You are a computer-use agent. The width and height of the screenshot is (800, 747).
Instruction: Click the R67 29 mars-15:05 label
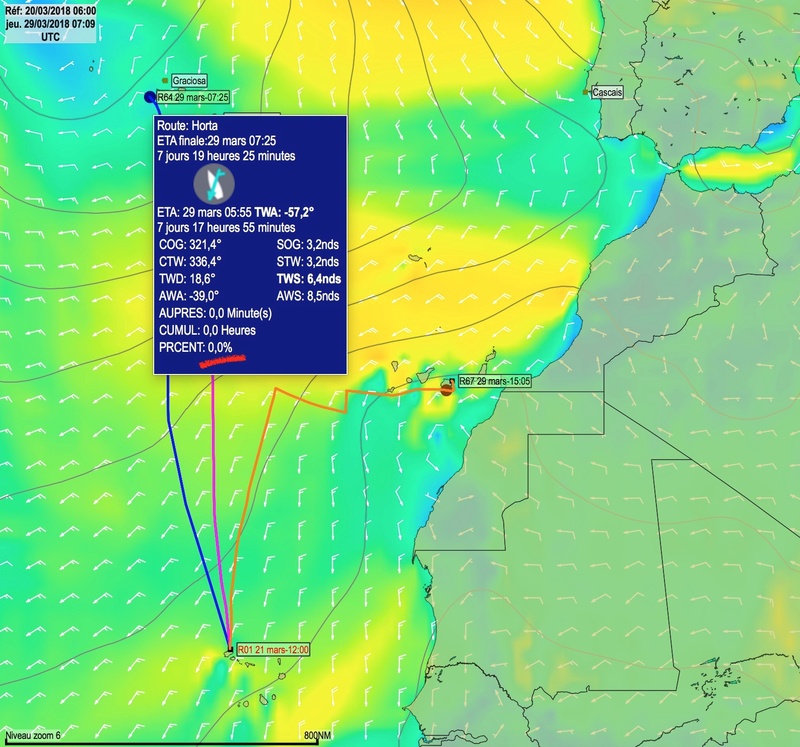494,381
